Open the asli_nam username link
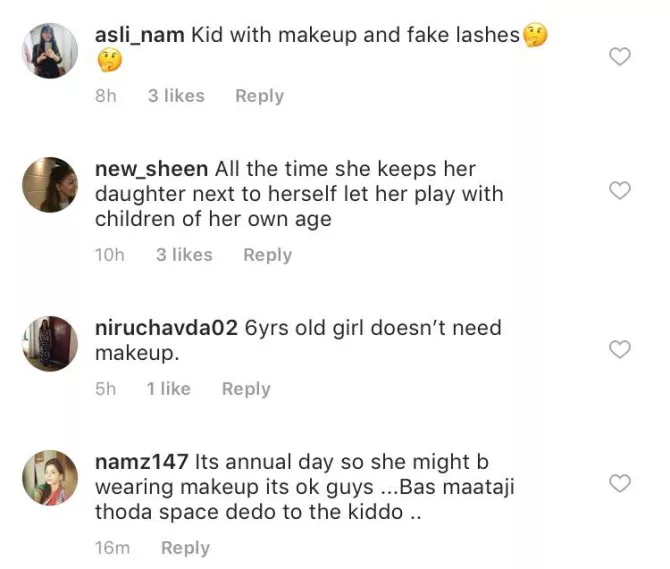 point(139,35)
